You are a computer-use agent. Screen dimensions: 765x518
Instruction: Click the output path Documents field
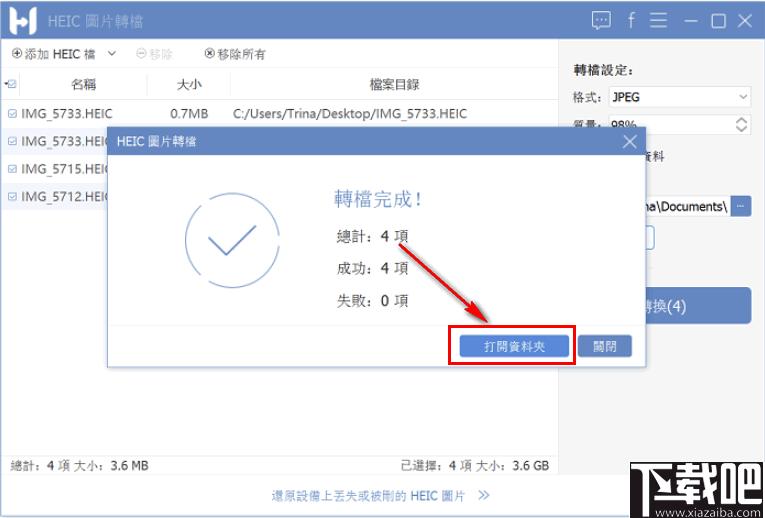[x=687, y=206]
